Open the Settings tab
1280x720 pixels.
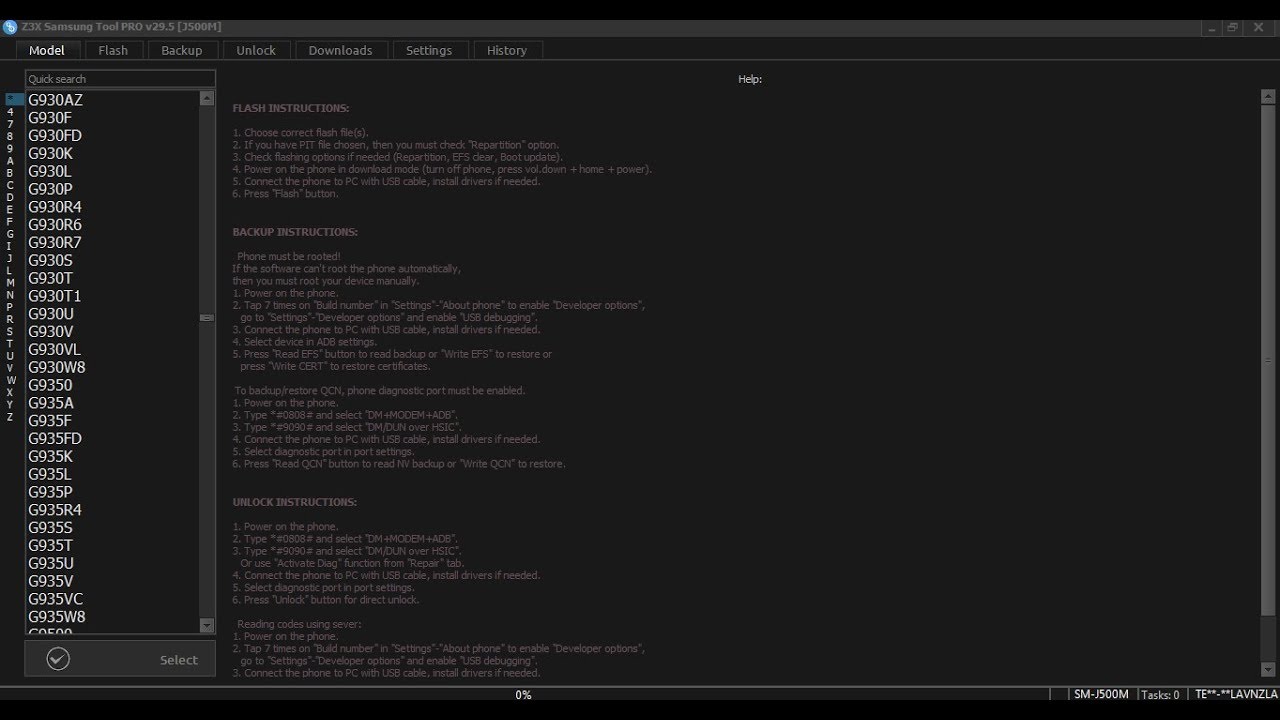429,50
